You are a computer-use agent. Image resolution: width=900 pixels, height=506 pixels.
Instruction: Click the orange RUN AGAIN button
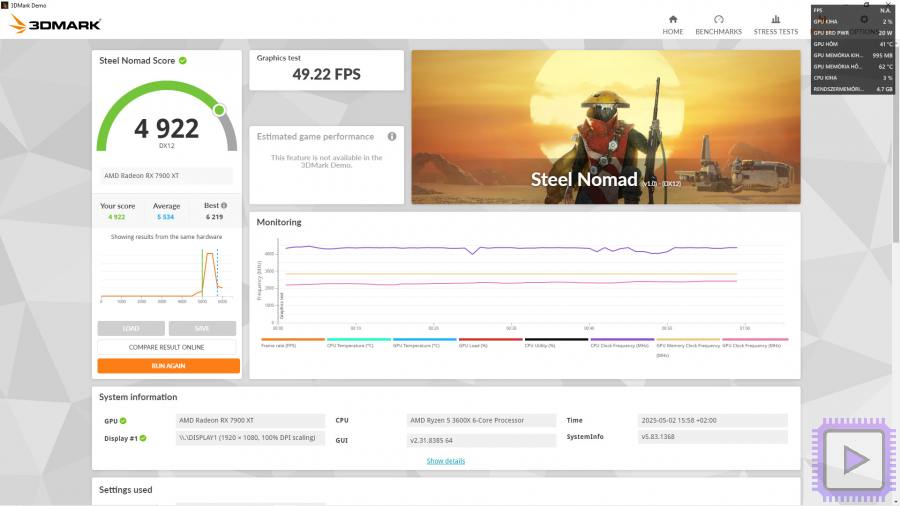pos(169,365)
